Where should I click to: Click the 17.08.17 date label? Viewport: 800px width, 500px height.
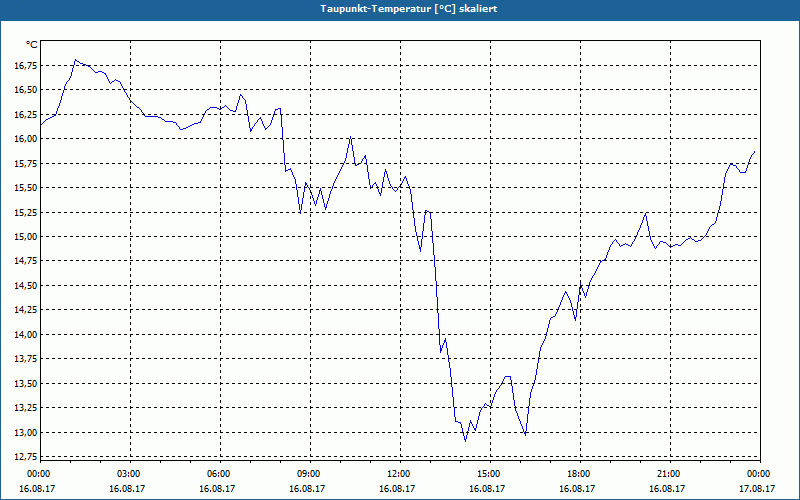point(758,488)
